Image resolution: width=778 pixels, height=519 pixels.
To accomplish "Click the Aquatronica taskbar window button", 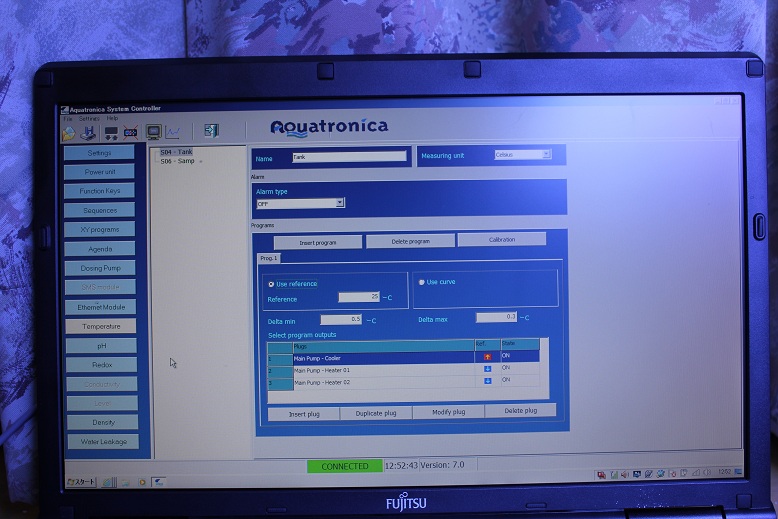I will (158, 482).
